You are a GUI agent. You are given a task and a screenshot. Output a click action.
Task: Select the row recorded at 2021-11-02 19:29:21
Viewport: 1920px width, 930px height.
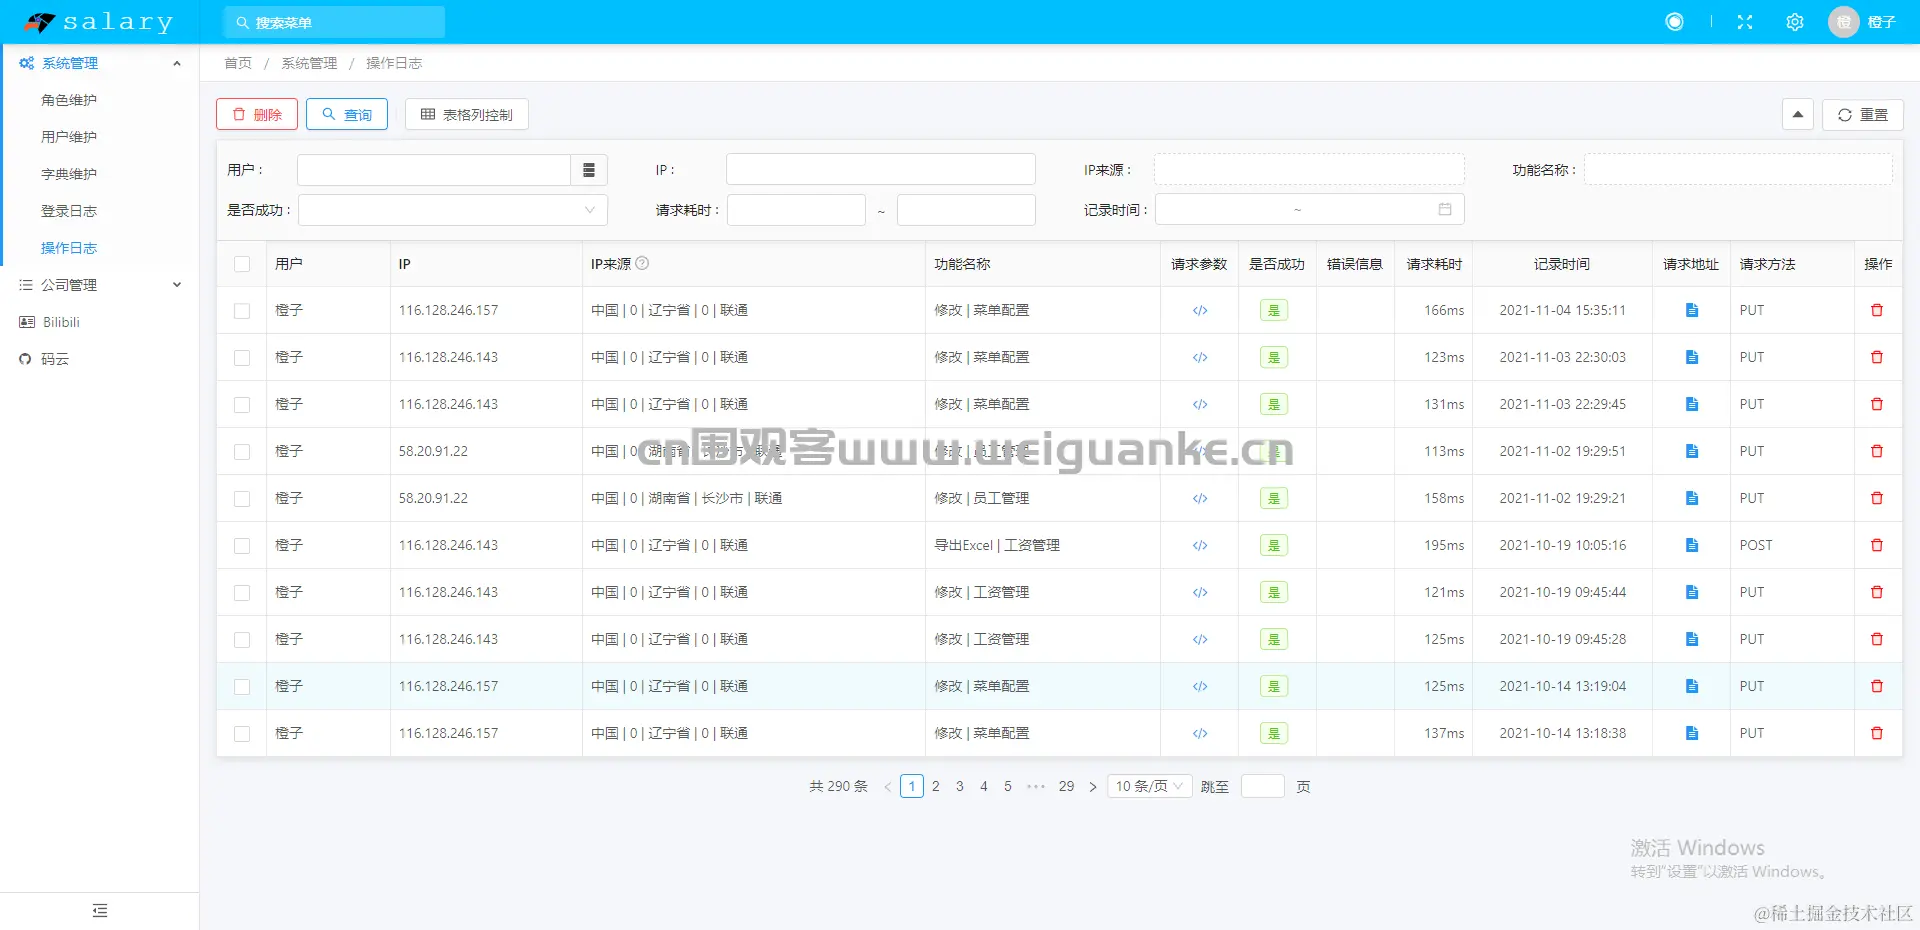tap(242, 499)
